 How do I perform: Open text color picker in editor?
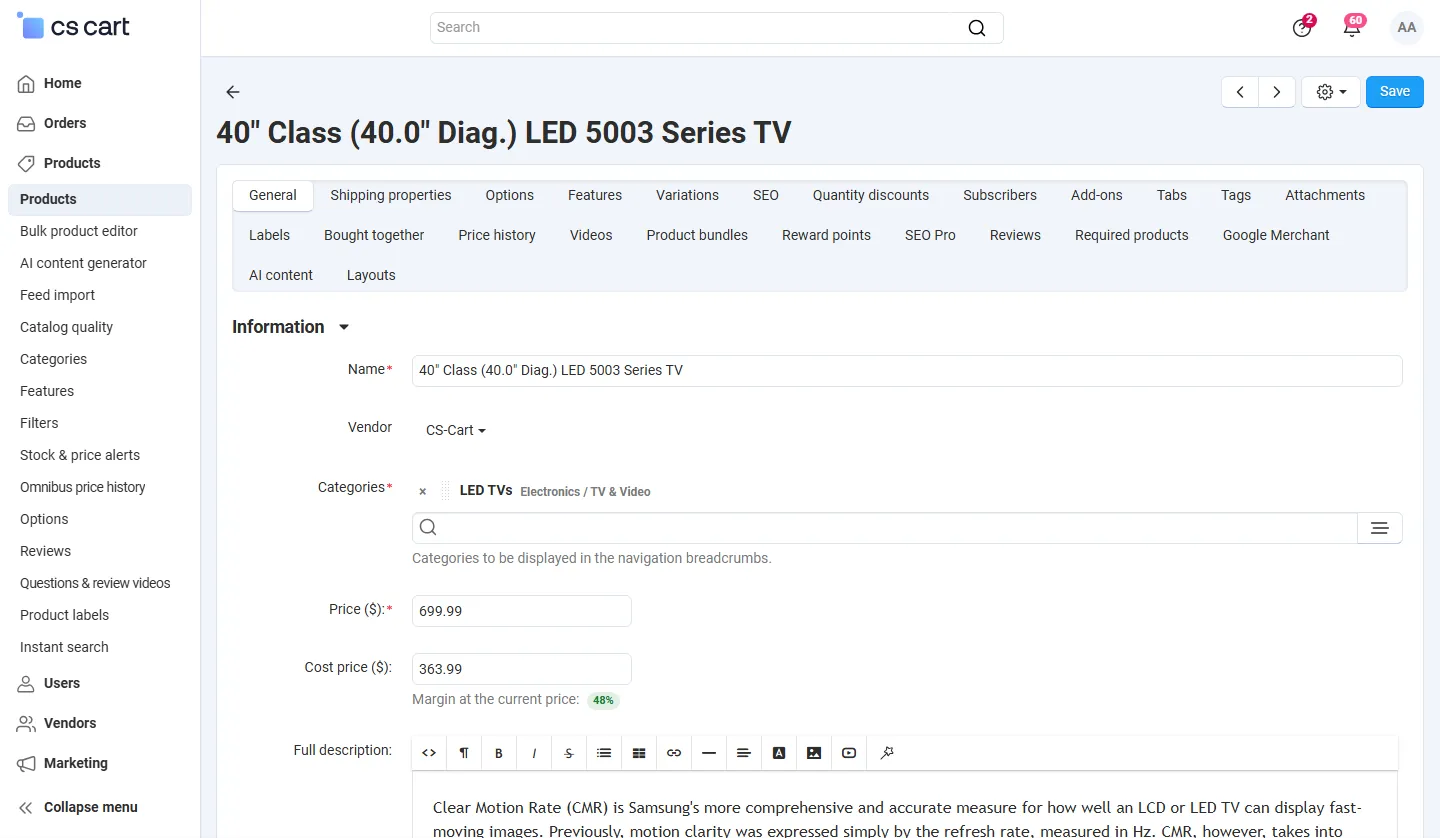tap(779, 753)
